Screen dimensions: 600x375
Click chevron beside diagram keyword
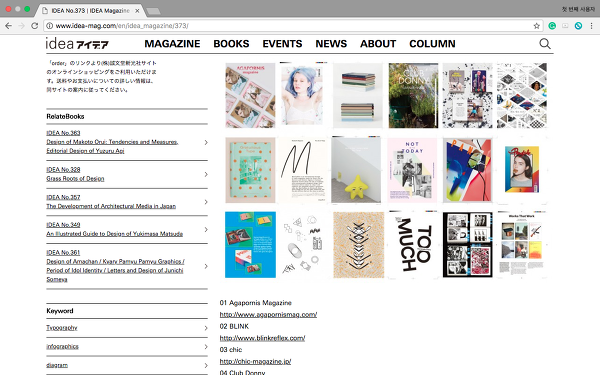[x=206, y=365]
